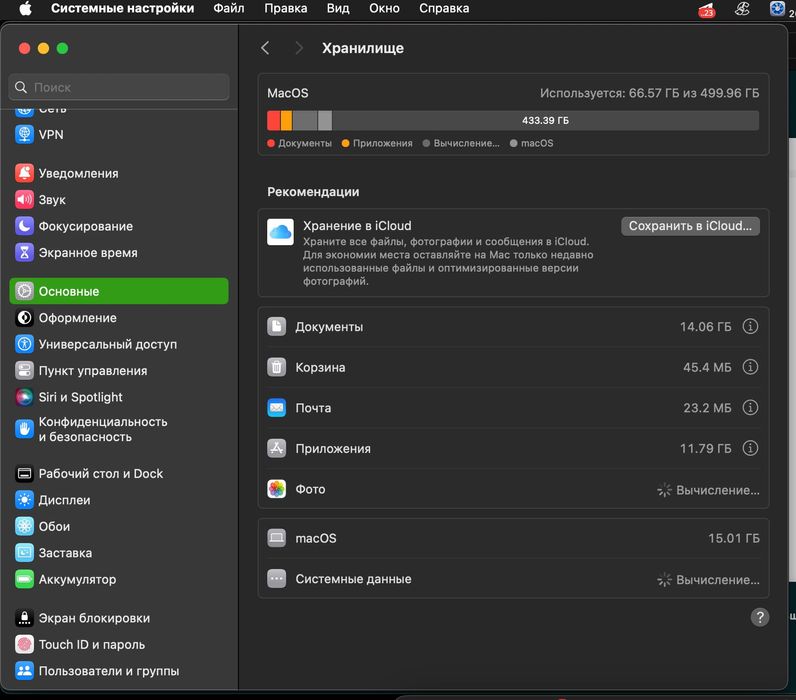Open the Заставка screensaver icon

point(24,553)
